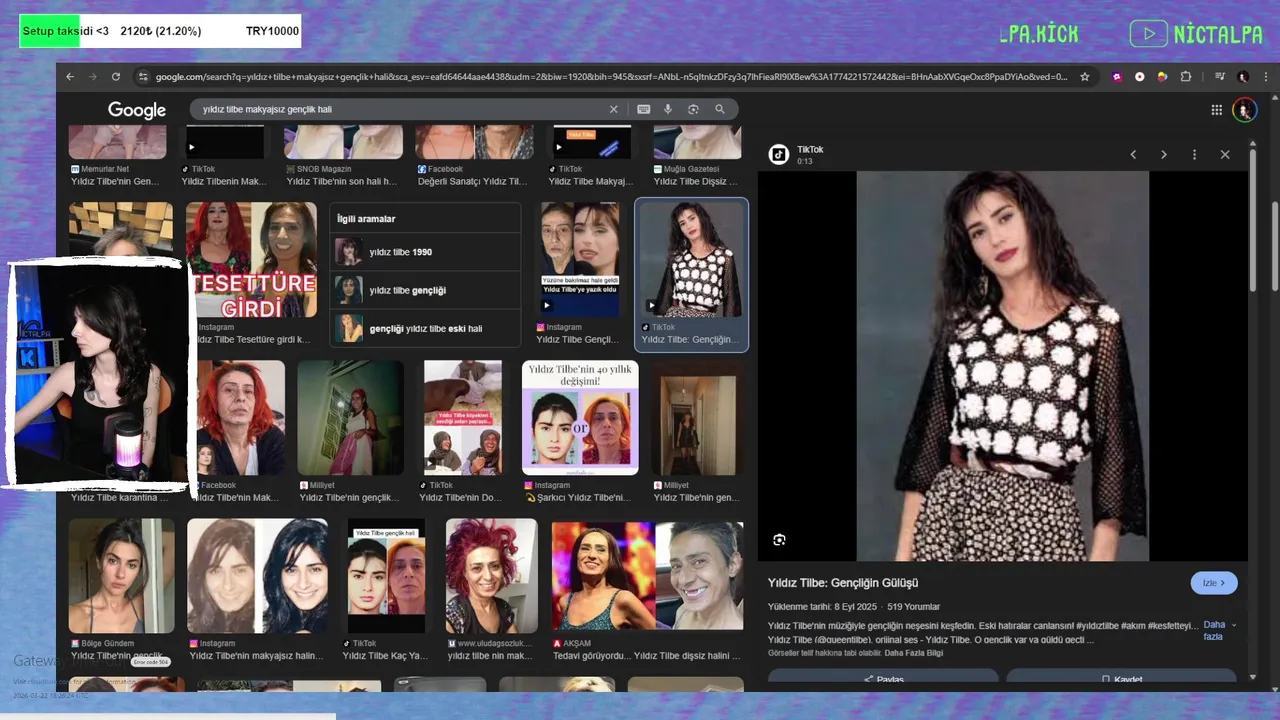Screen dimensions: 1280x720
Task: Open AKŞAM Tedavi görüyordu thumbnail
Action: click(x=648, y=576)
